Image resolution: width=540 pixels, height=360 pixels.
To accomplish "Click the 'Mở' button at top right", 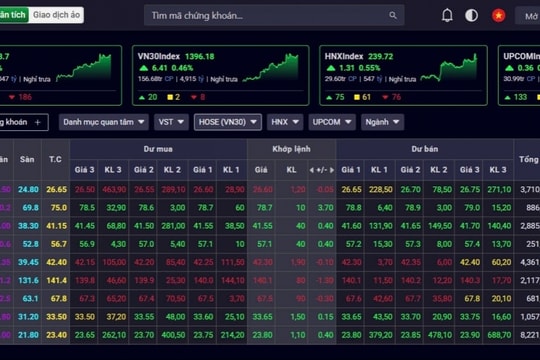I will coord(529,16).
